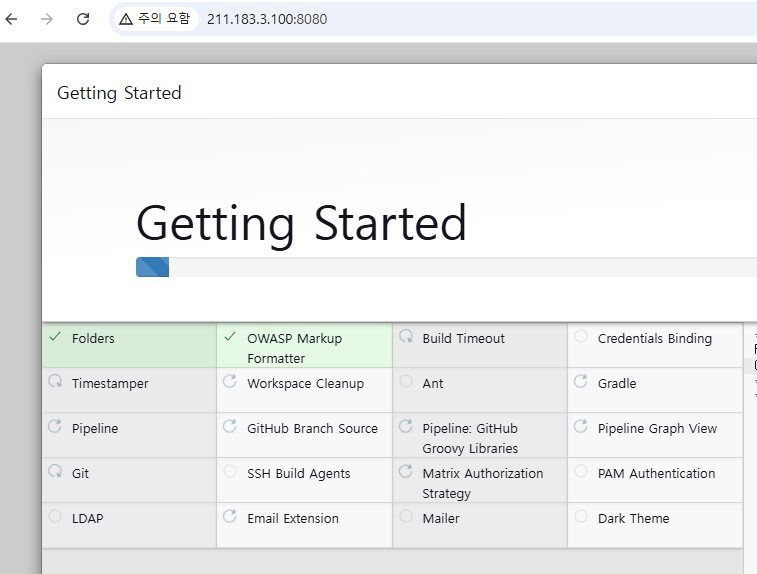
Task: Select the GitHub Branch Source label
Action: (x=312, y=428)
